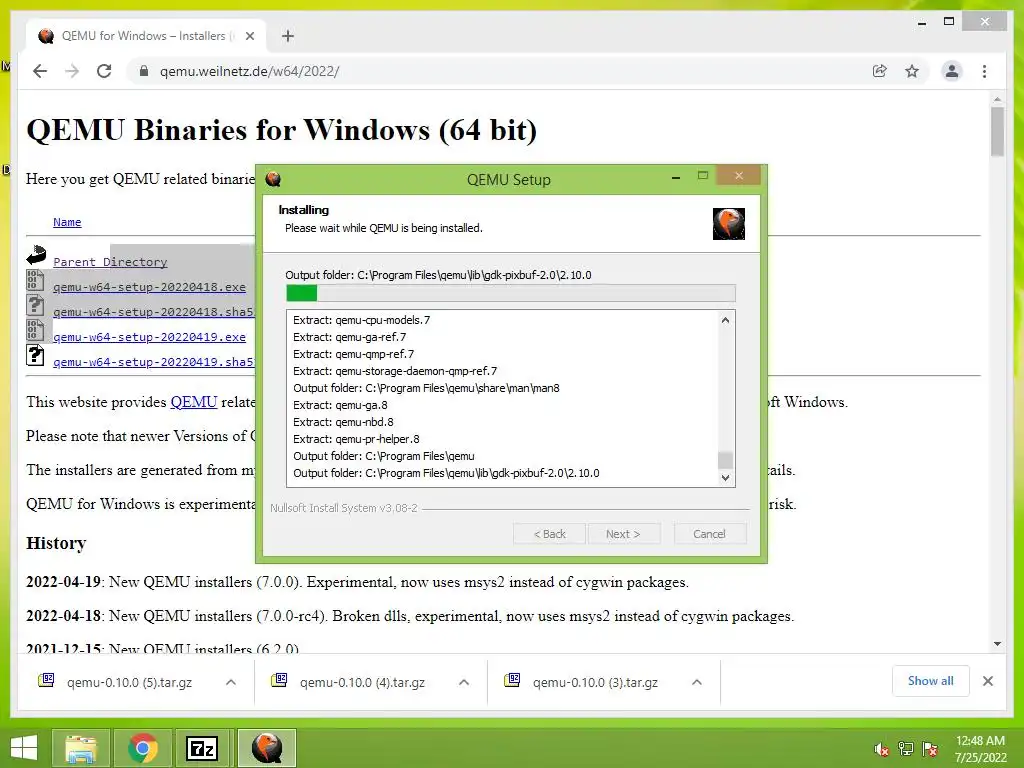Expand options for qemu-0.10.0 (5).tar.gz download

pyautogui.click(x=231, y=682)
